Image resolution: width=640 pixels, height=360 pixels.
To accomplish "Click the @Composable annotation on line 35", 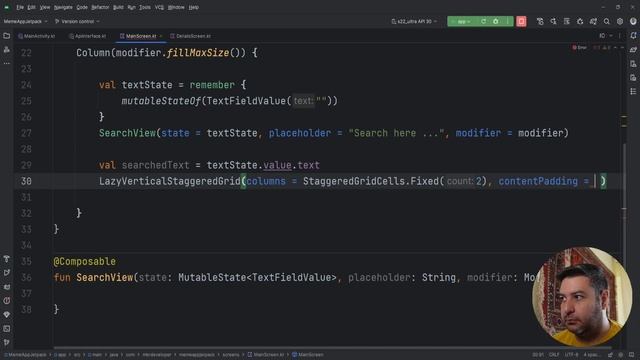I will point(84,262).
